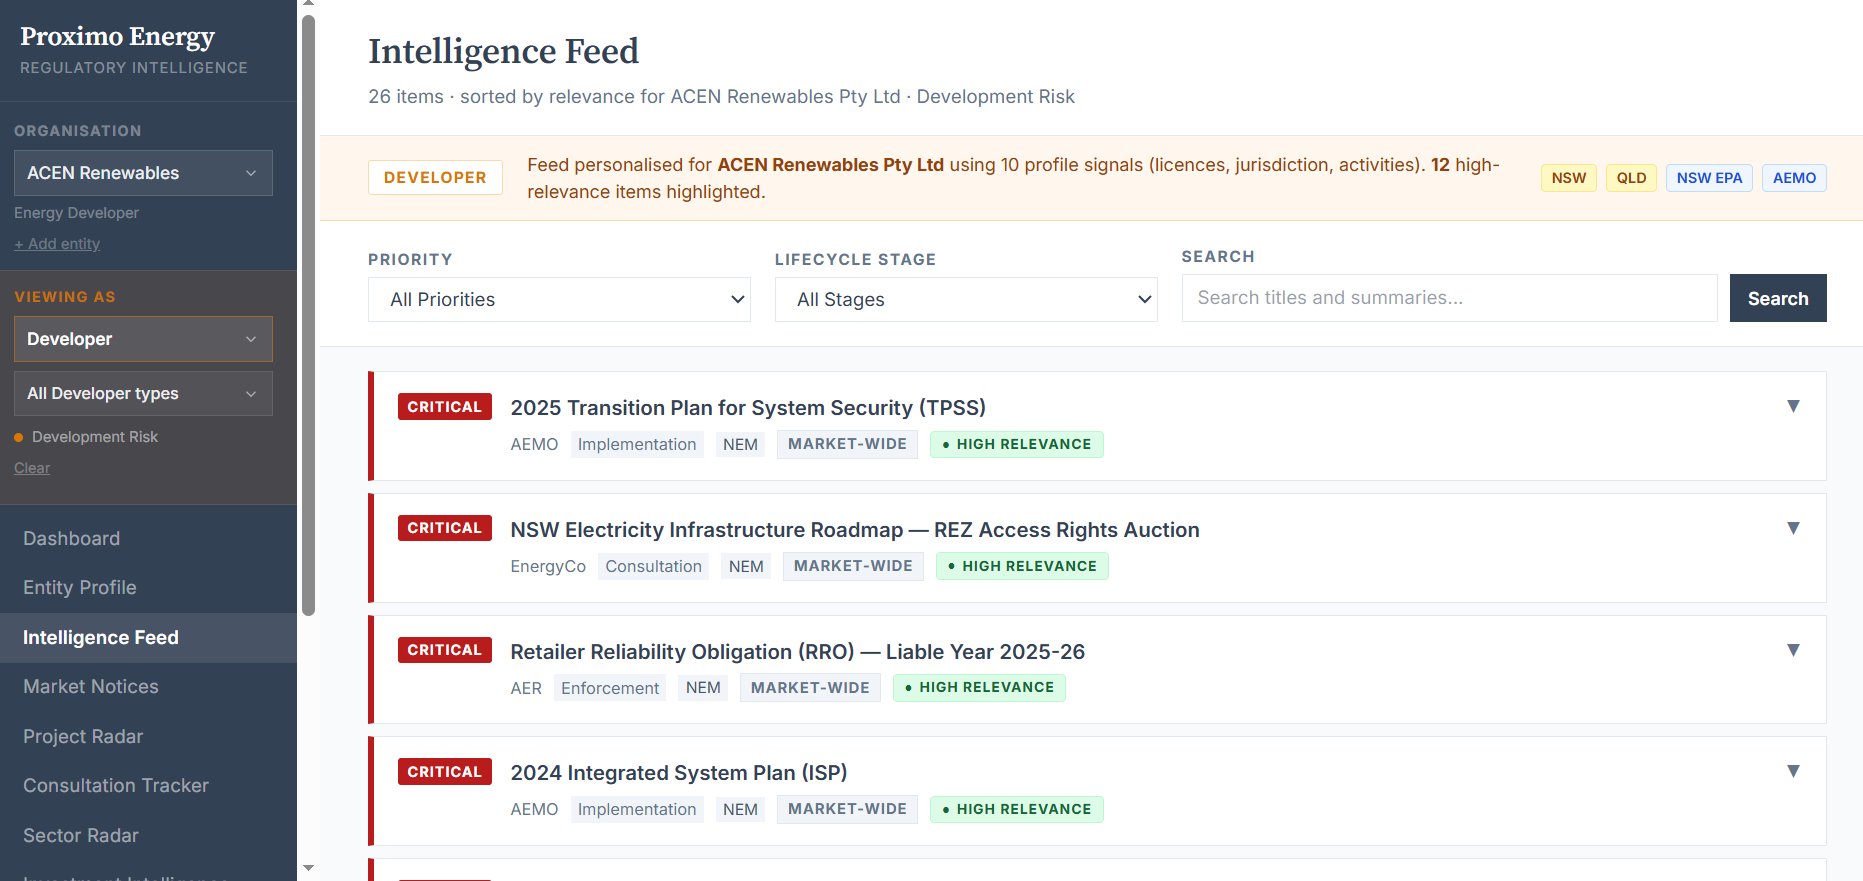
Task: Click the DEVELOPER badge in the banner
Action: (x=435, y=177)
